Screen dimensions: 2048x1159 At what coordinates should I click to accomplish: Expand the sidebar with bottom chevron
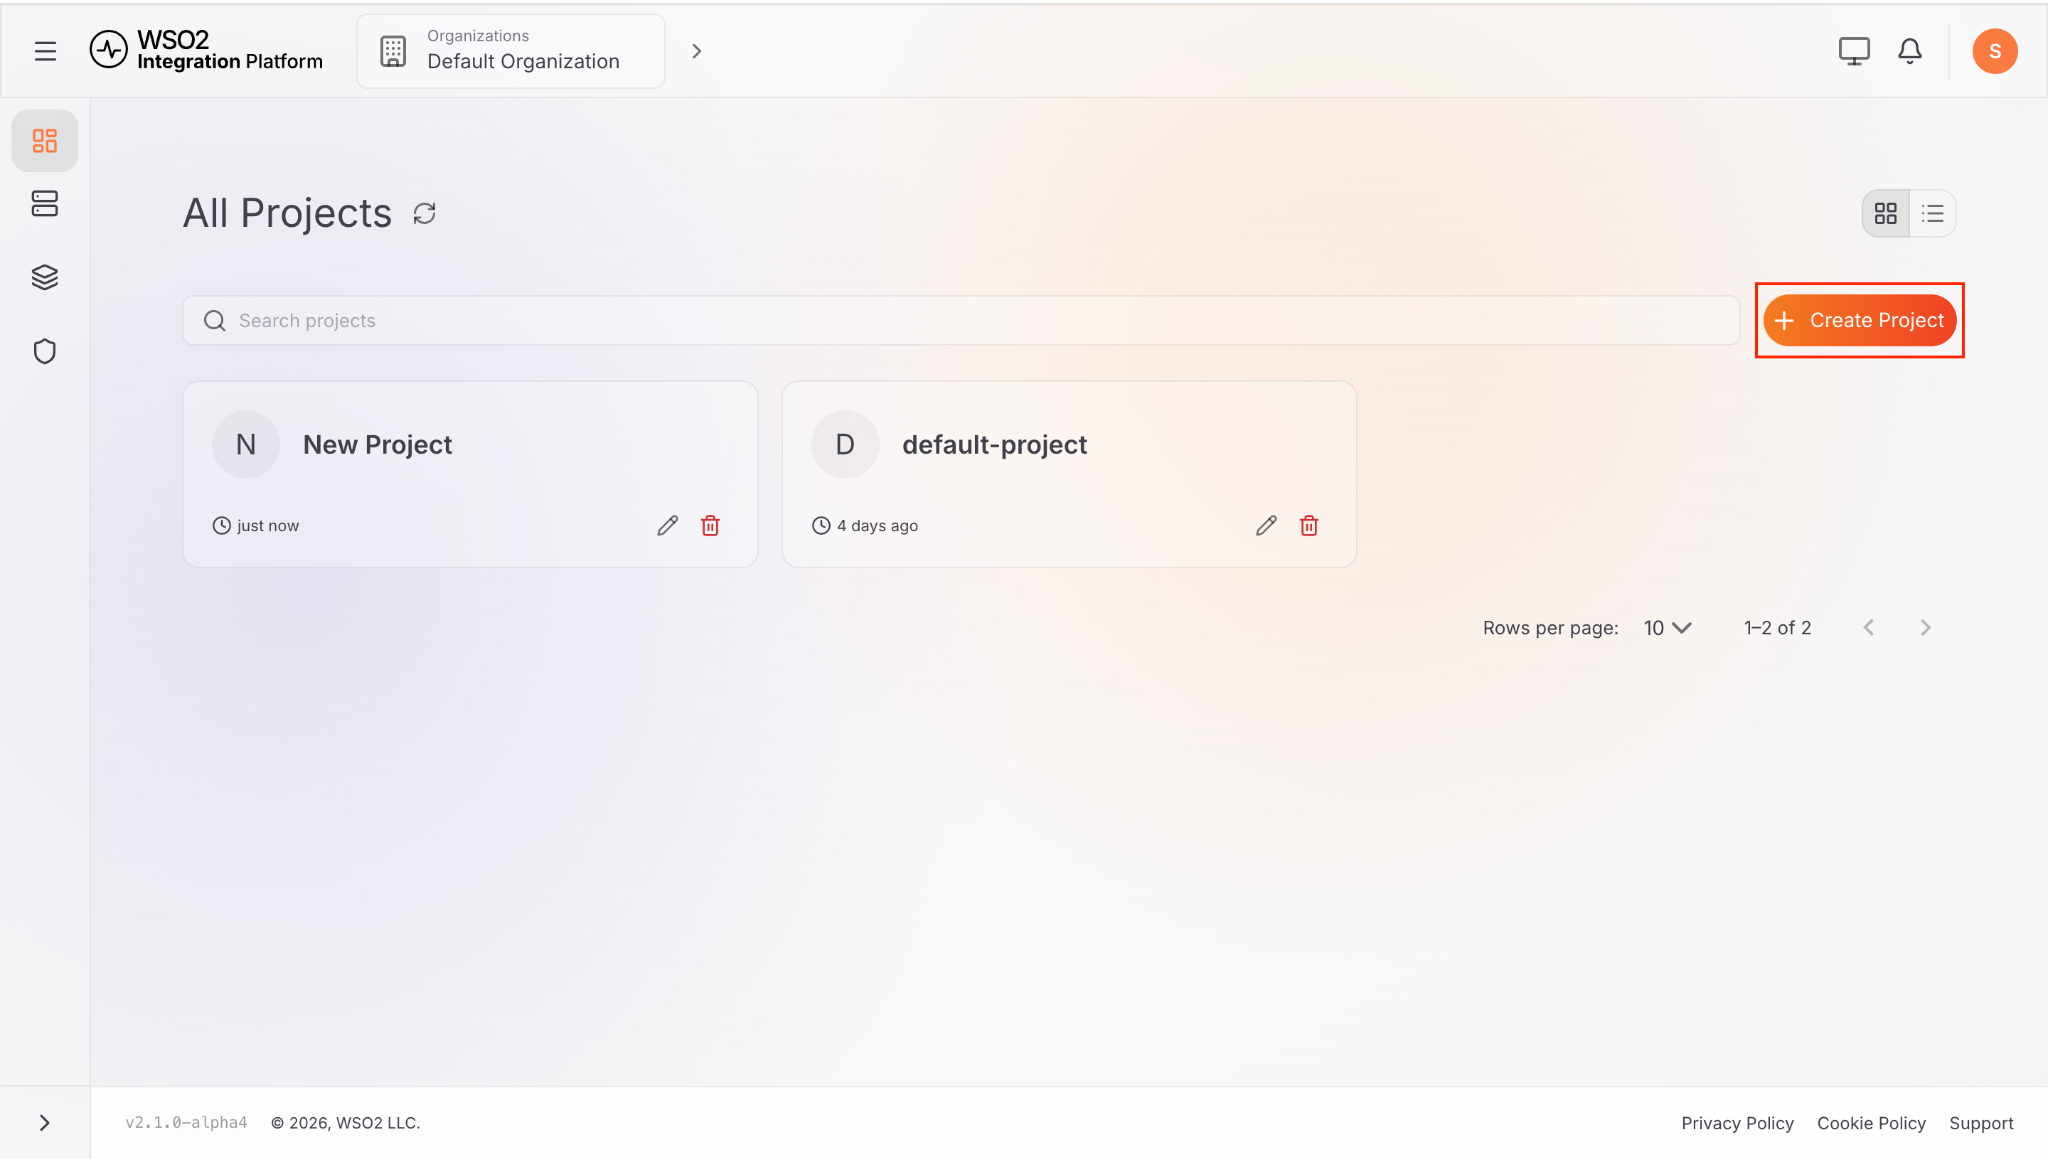coord(45,1123)
